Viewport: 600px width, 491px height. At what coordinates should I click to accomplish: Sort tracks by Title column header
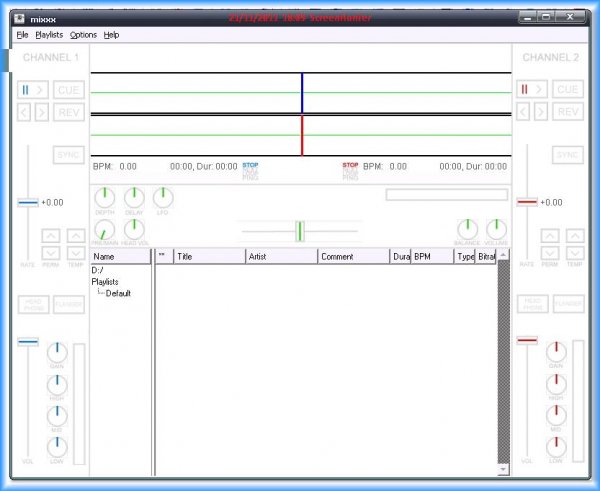tap(209, 256)
